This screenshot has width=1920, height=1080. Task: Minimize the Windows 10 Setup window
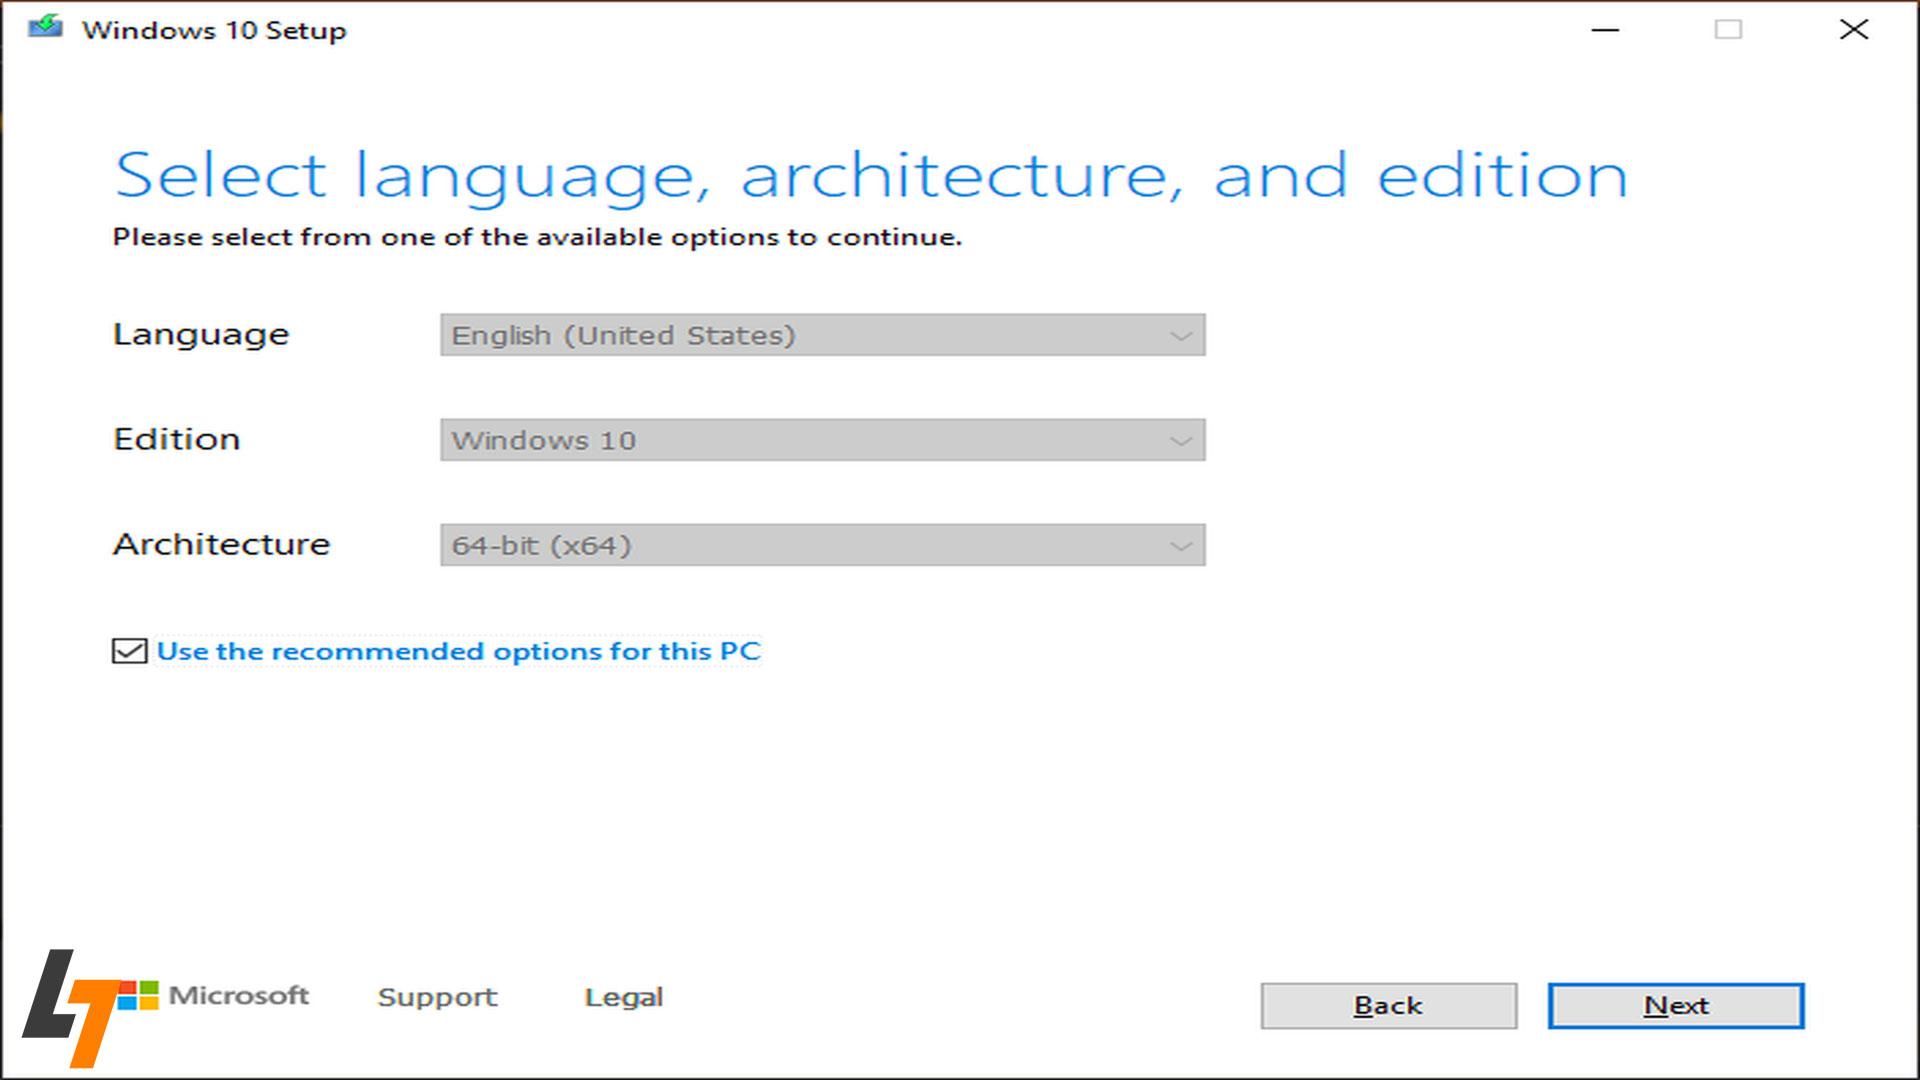point(1605,30)
